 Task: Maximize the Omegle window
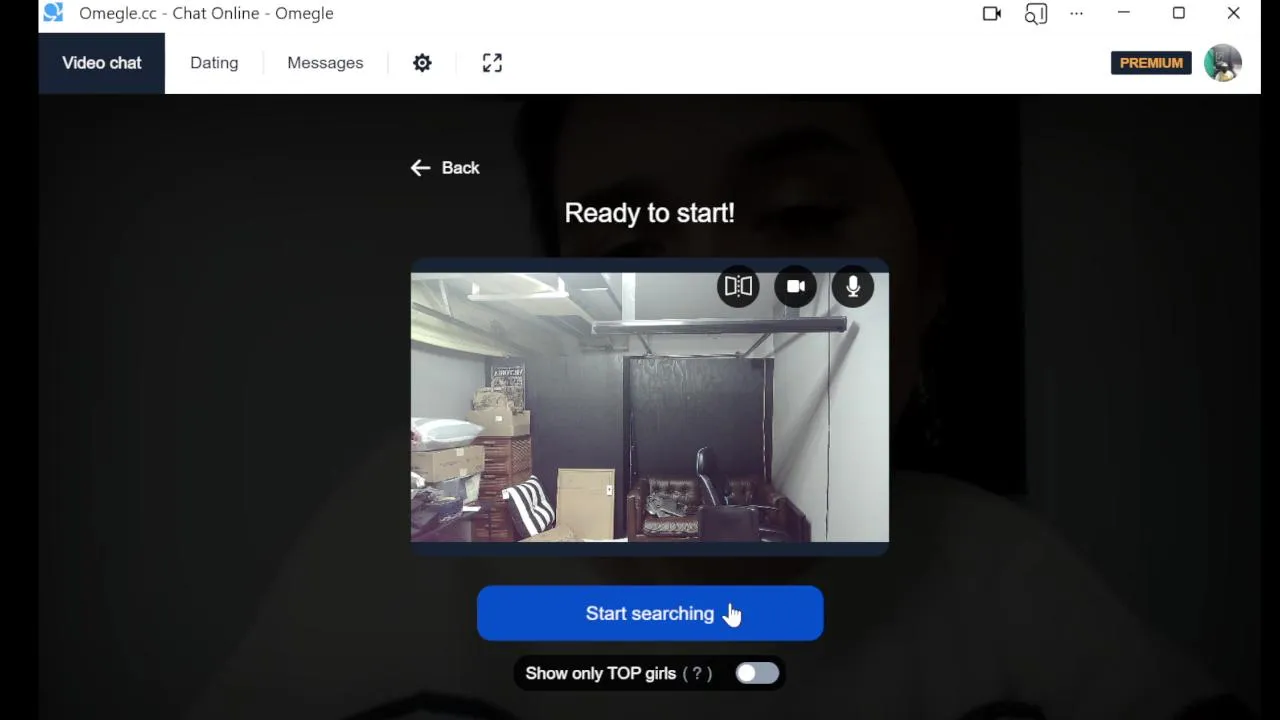[x=1179, y=13]
